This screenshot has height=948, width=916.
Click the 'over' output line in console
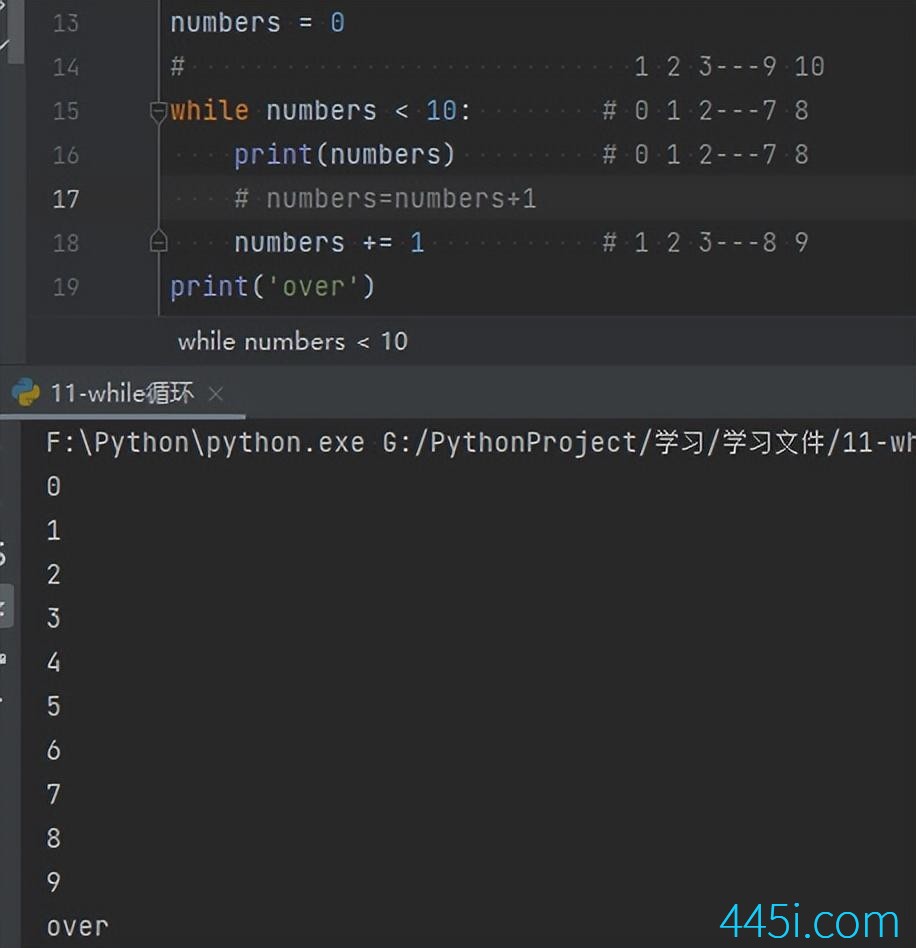pos(78,926)
